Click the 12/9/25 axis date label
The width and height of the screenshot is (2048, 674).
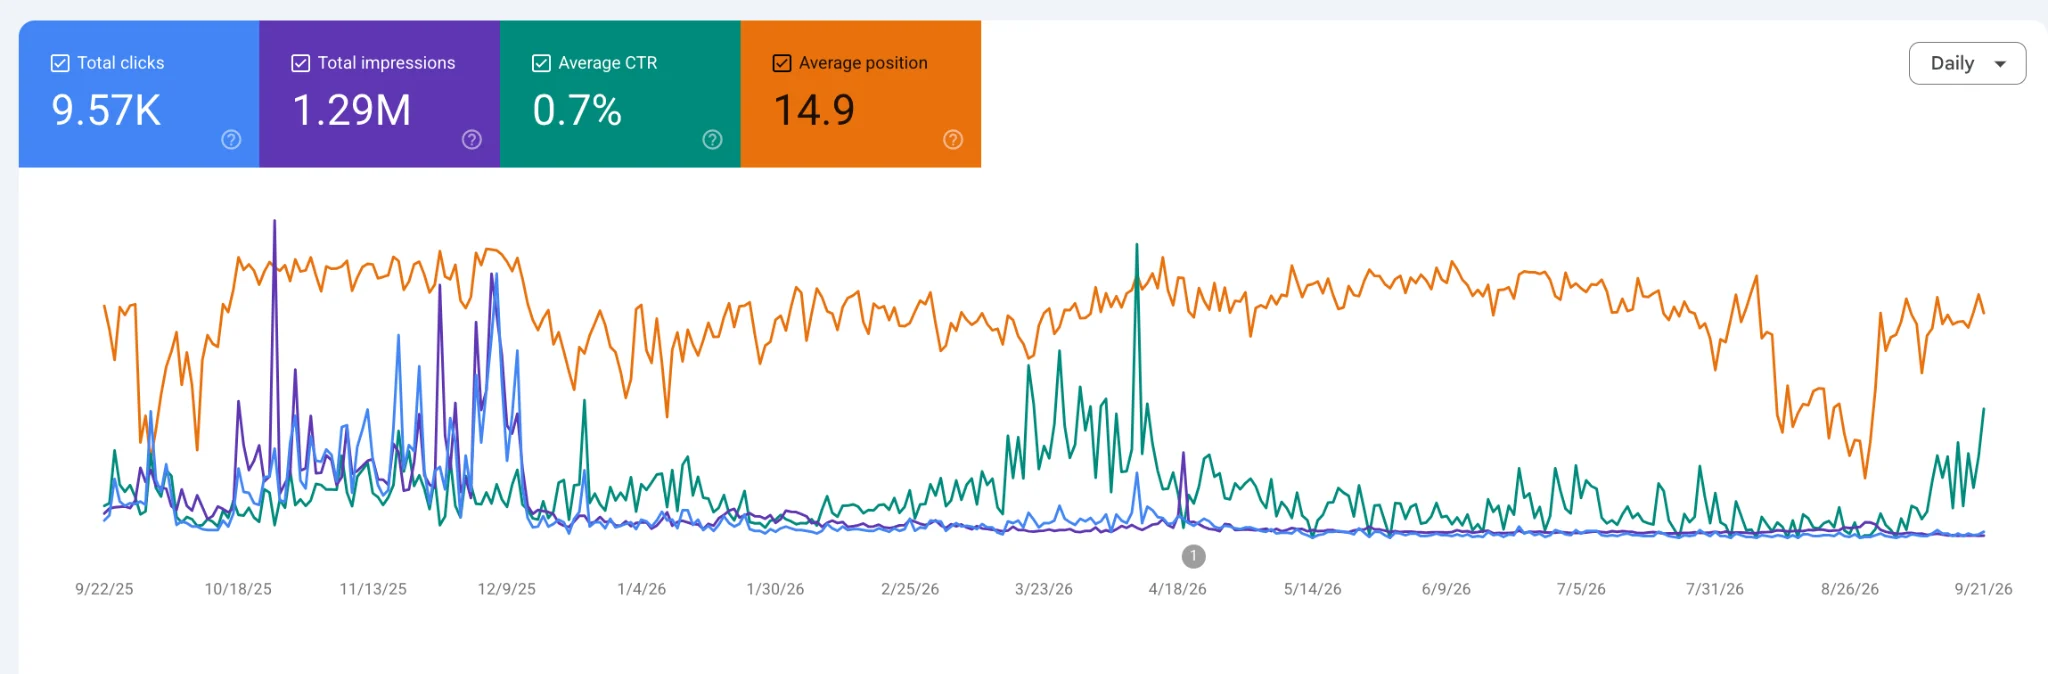[506, 589]
